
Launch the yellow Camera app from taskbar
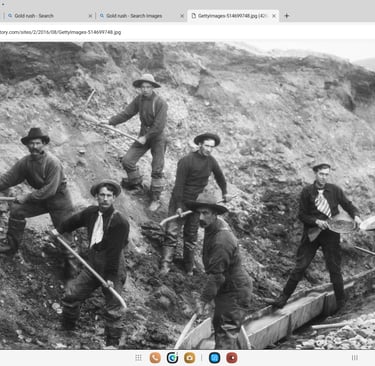pyautogui.click(x=190, y=358)
